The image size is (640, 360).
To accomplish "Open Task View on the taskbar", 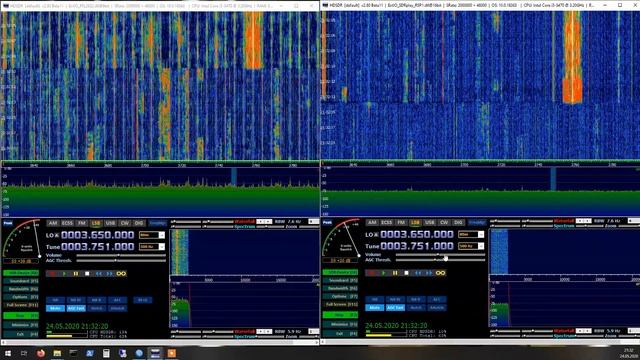I will pos(24,353).
